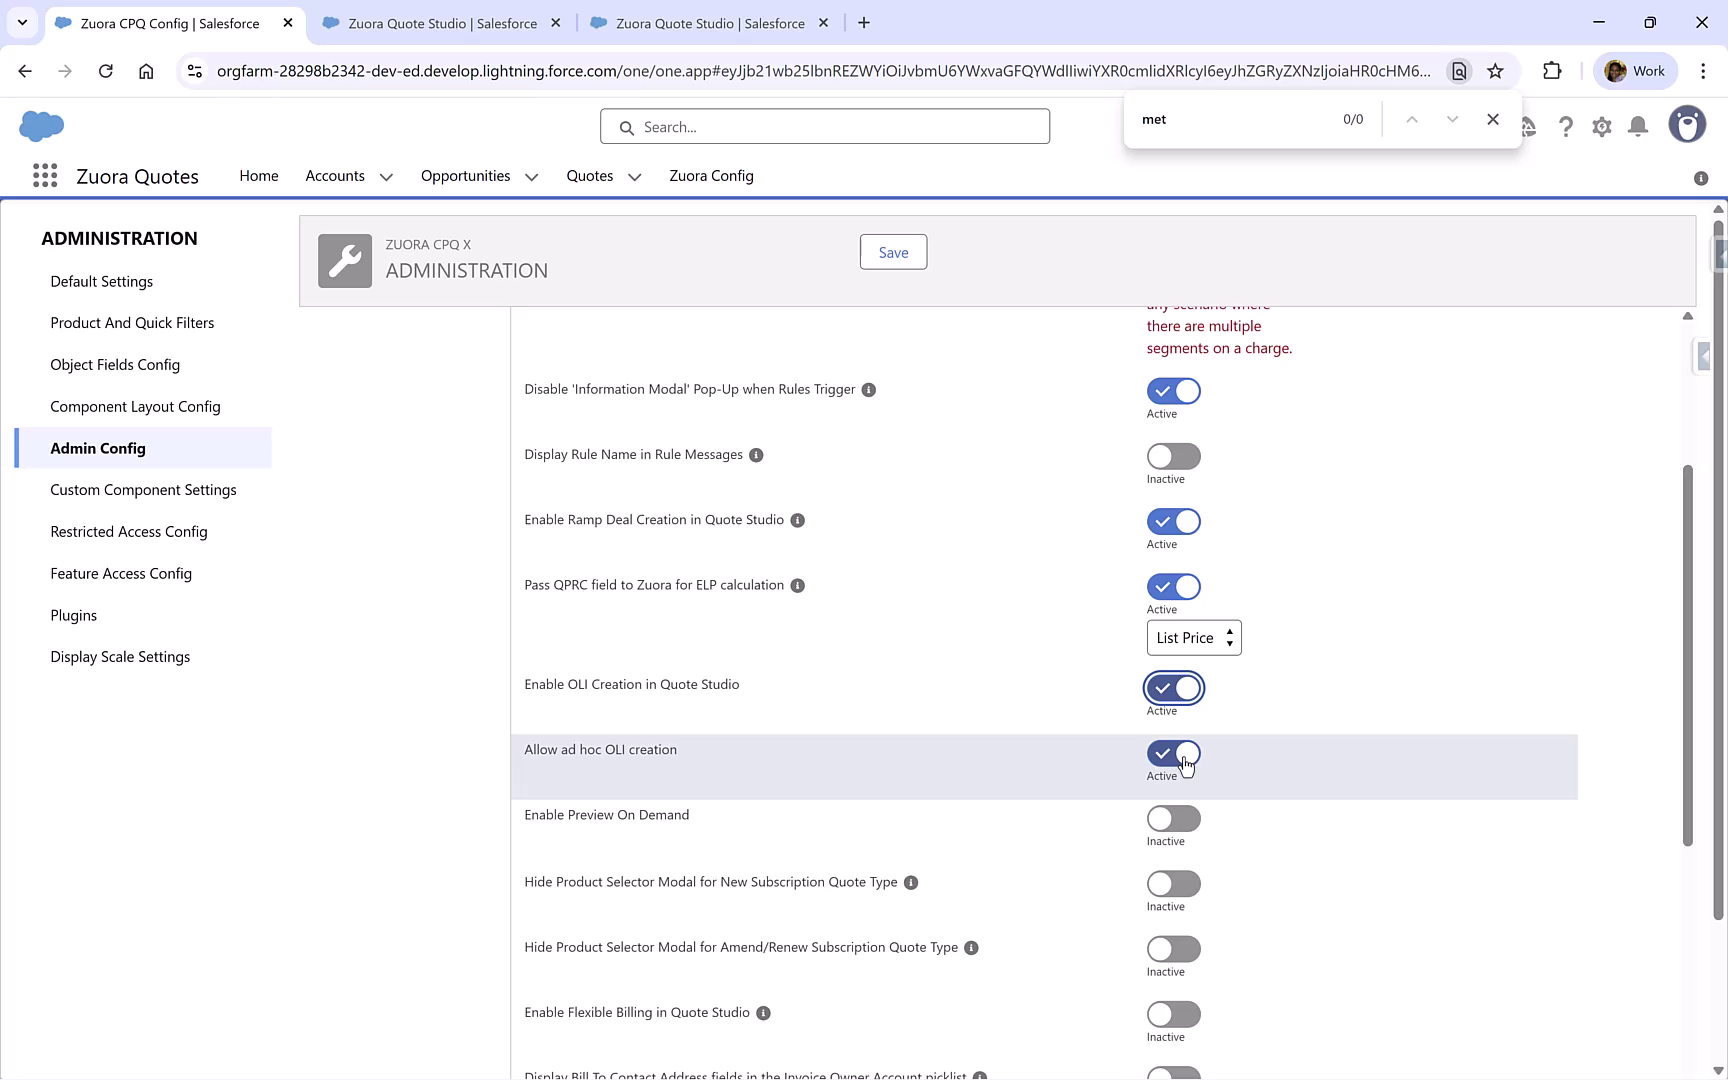Select the Home menu item

[258, 176]
